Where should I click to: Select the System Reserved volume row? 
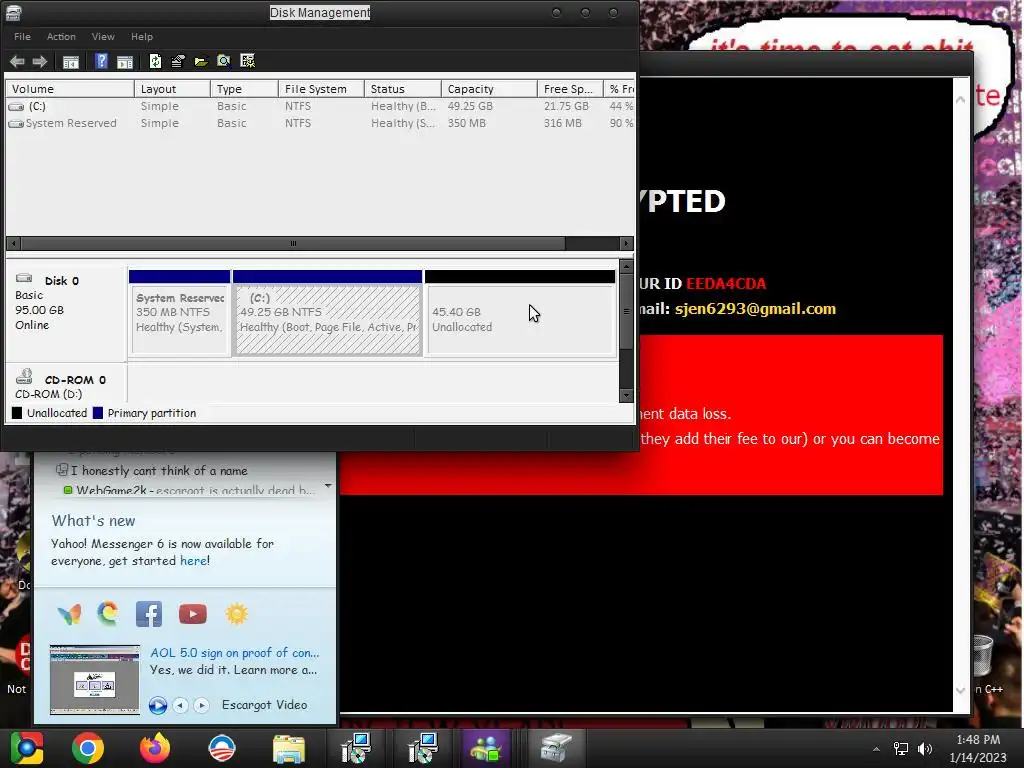tap(320, 123)
